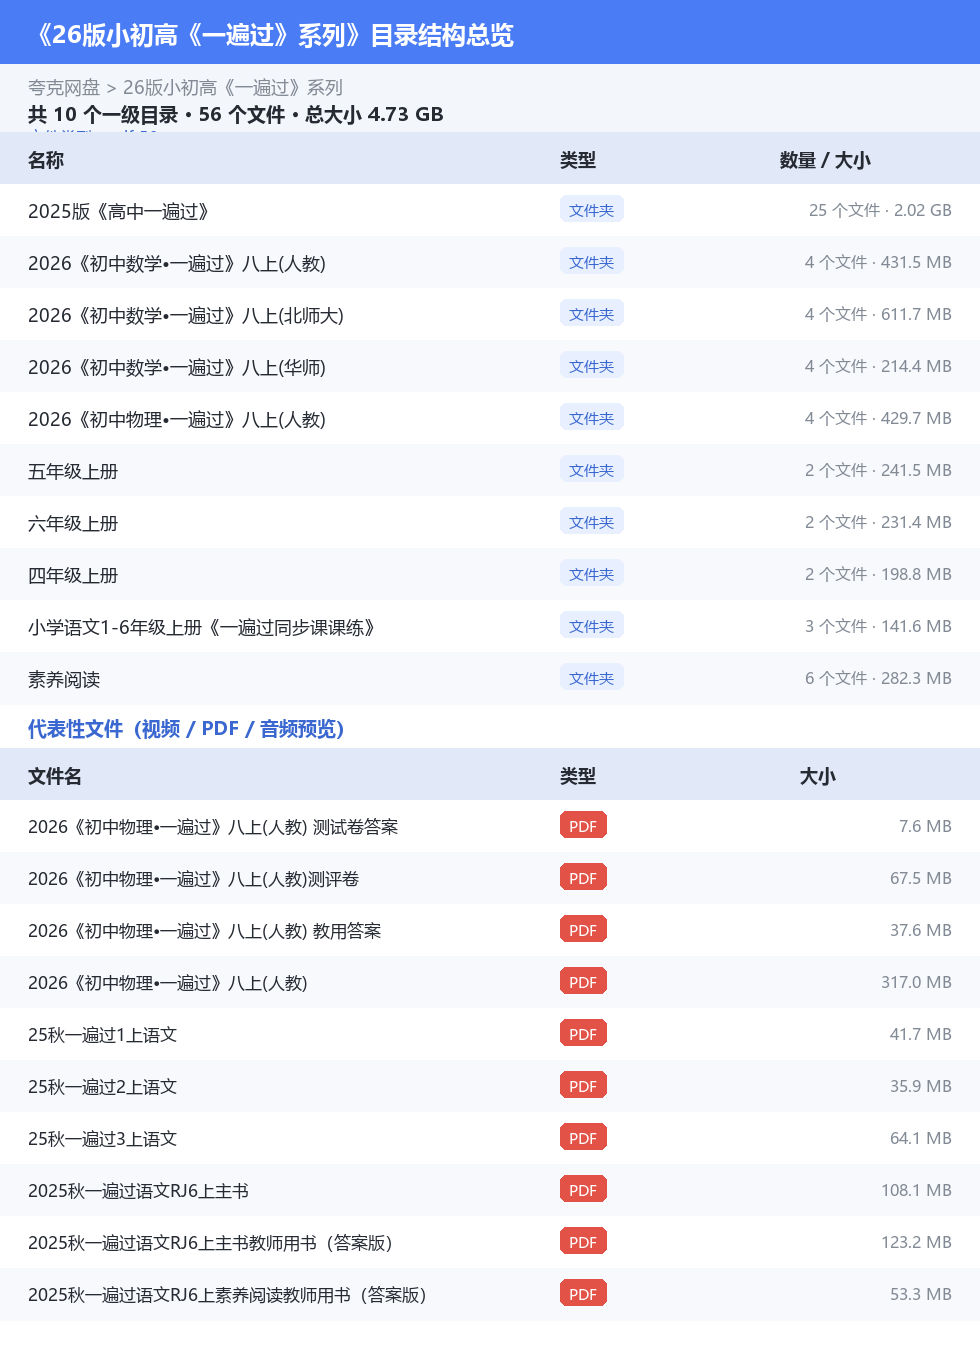Image resolution: width=980 pixels, height=1352 pixels.
Task: Click the 文件名 column header
Action: [x=55, y=776]
